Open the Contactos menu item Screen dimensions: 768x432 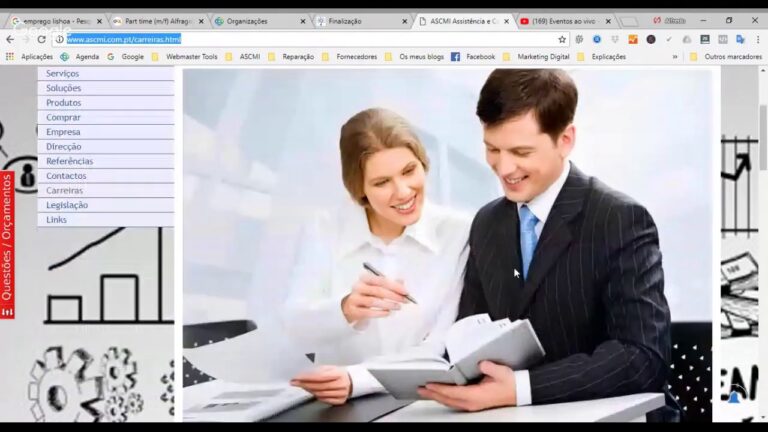click(x=106, y=176)
